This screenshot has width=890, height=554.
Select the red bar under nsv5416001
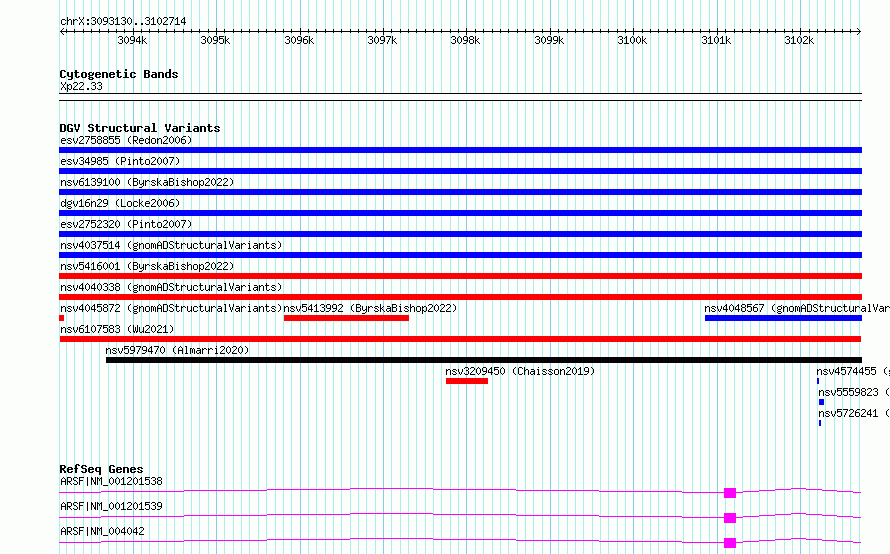[x=460, y=276]
